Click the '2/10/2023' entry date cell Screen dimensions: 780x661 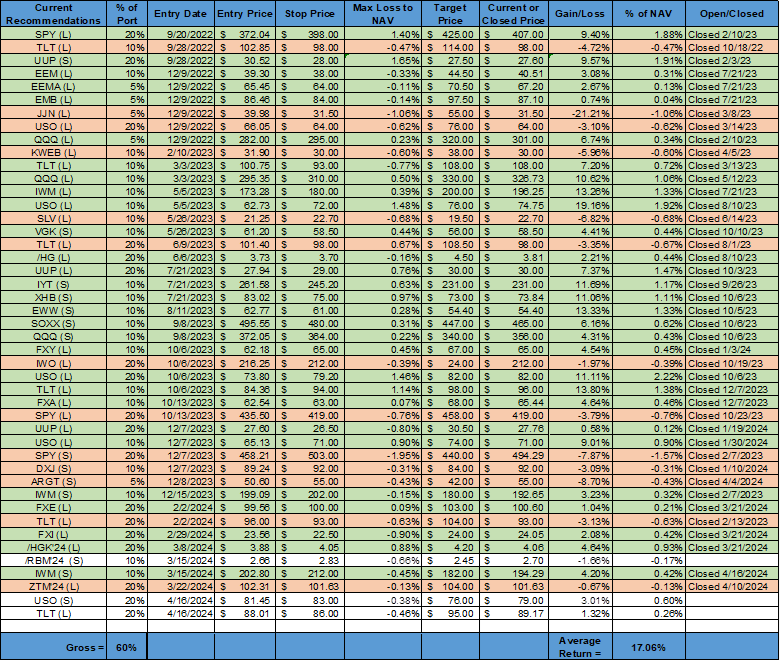point(181,153)
